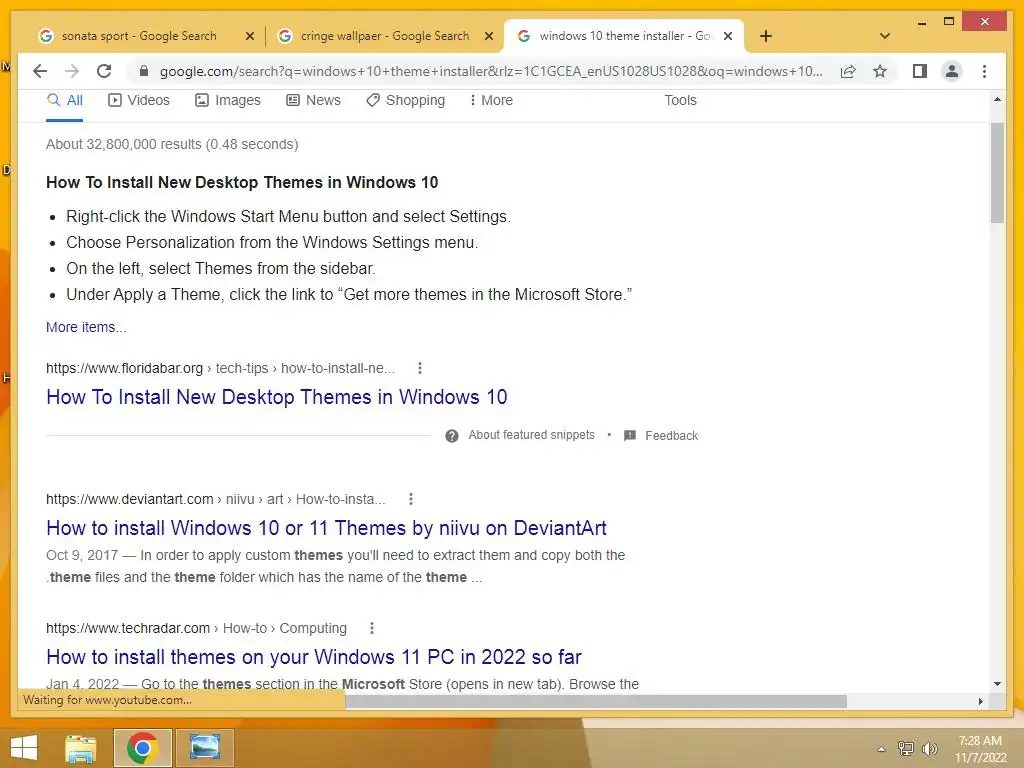Open the volume tray icon
1024x768 pixels.
(x=929, y=749)
